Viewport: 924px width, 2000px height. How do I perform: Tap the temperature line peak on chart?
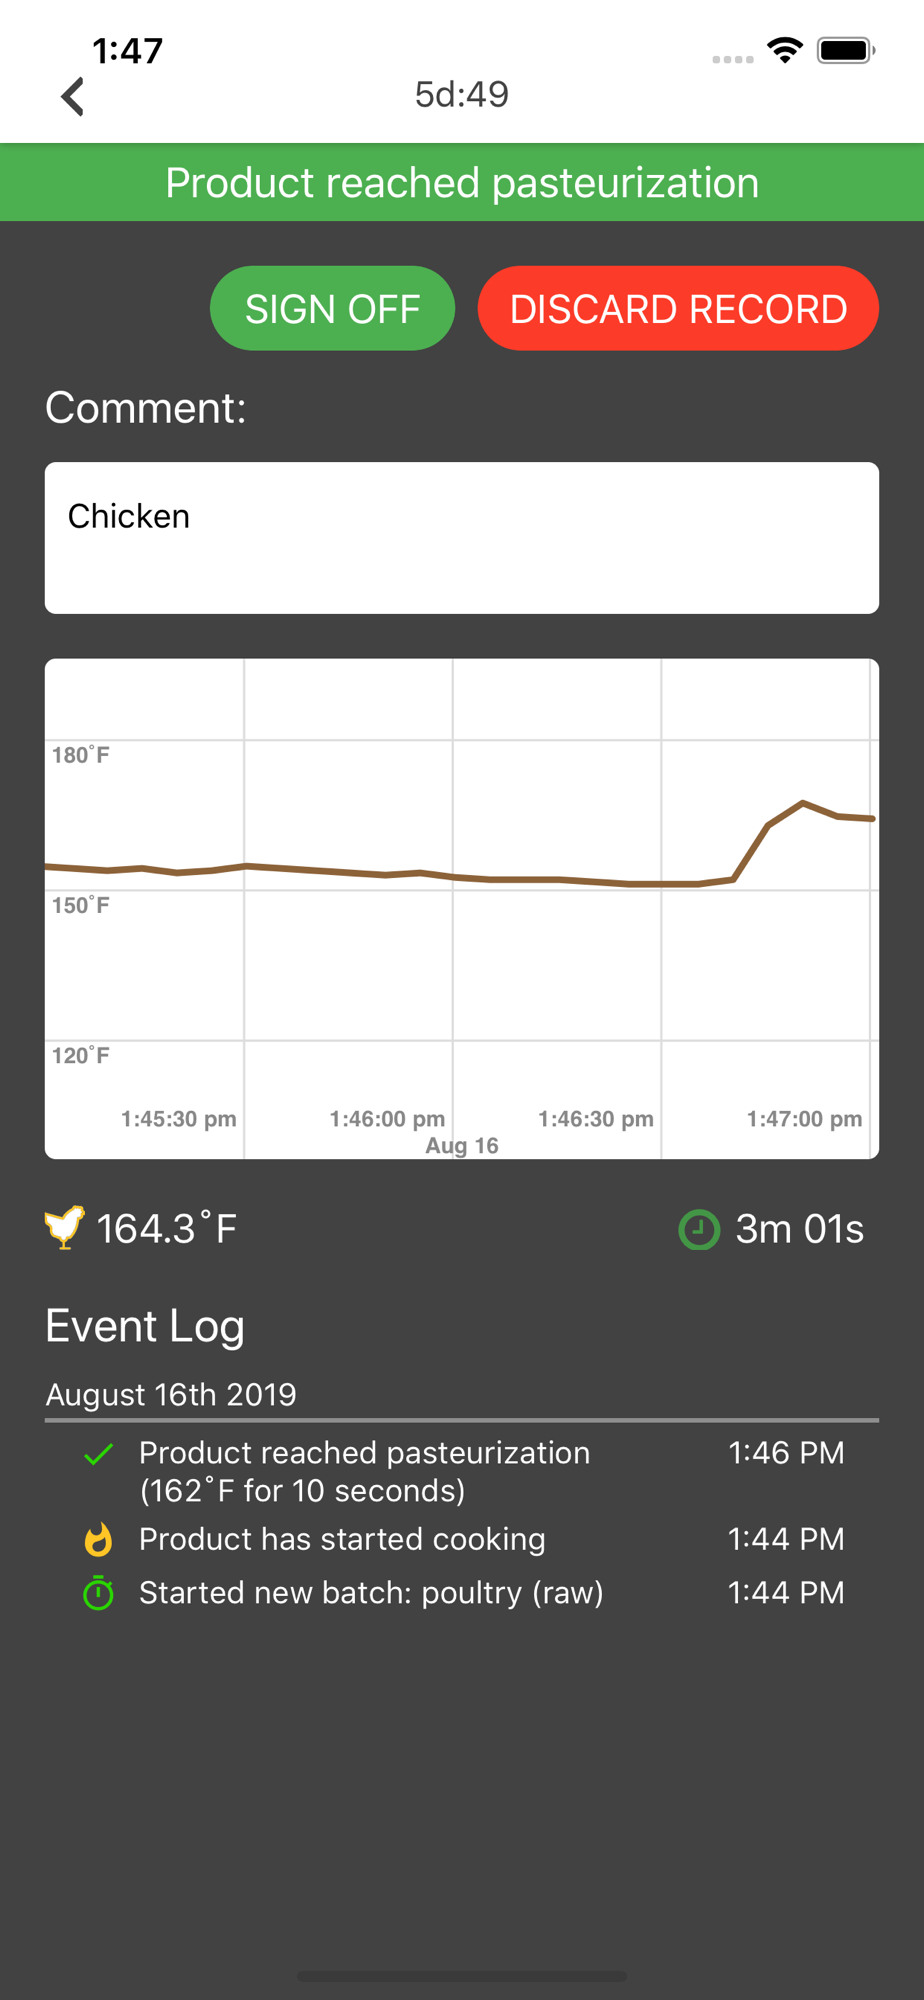click(x=803, y=803)
